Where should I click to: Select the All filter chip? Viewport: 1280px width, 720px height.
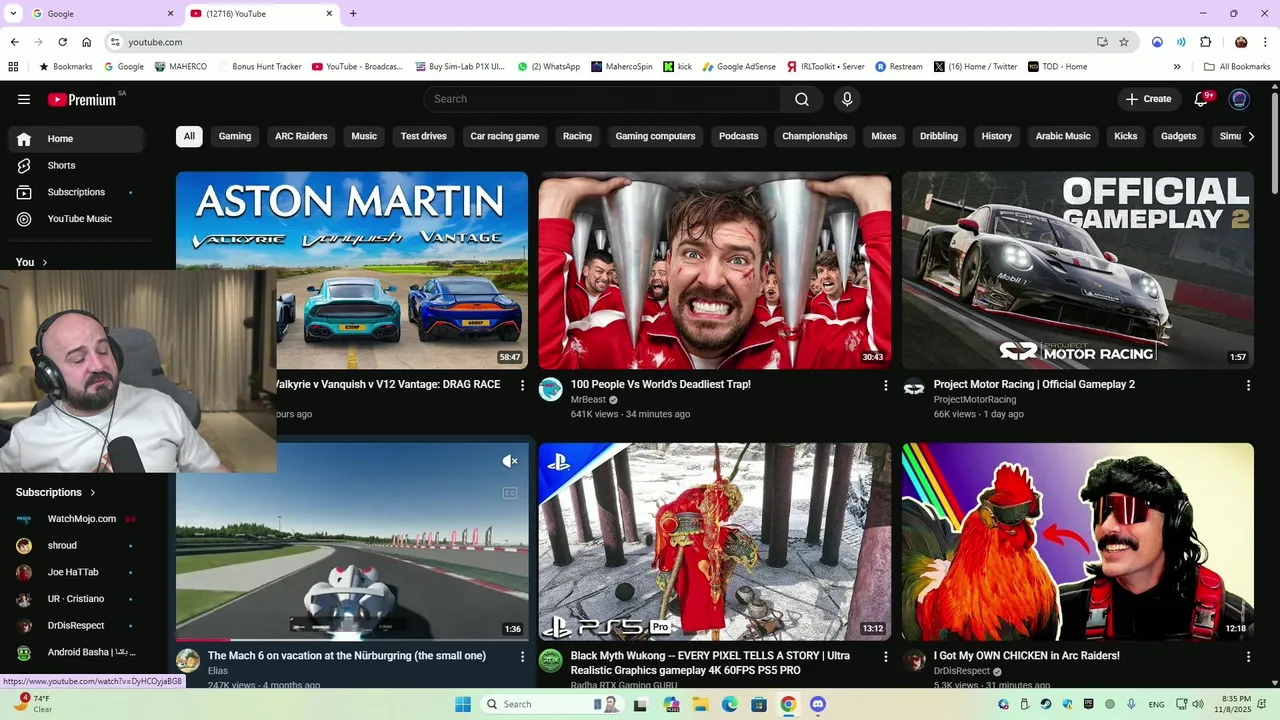click(189, 136)
